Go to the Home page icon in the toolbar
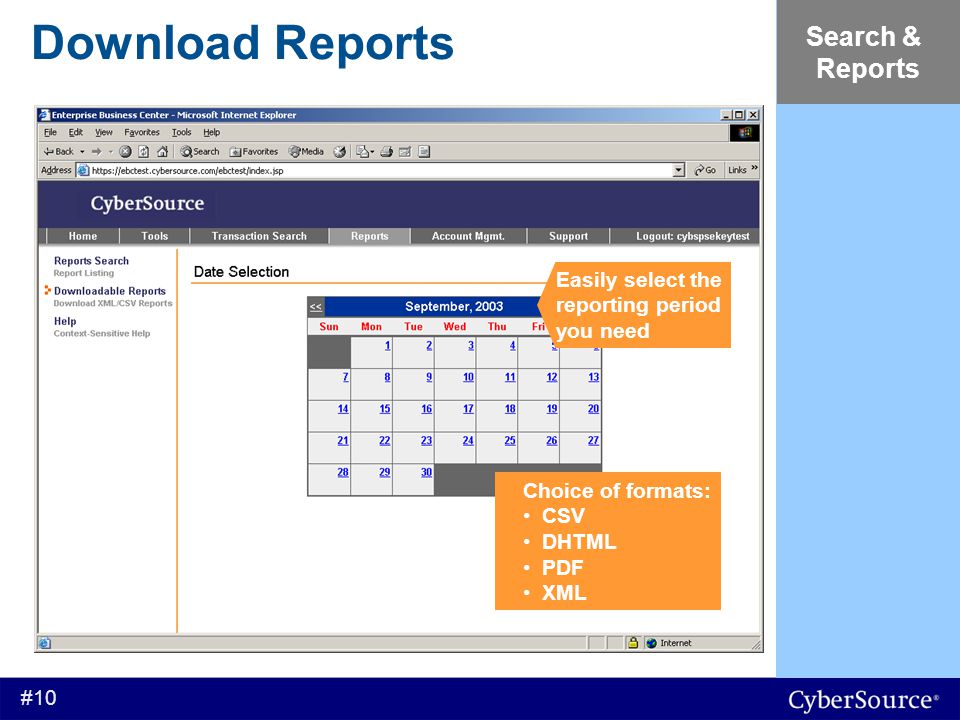Viewport: 960px width, 720px height. (x=162, y=151)
